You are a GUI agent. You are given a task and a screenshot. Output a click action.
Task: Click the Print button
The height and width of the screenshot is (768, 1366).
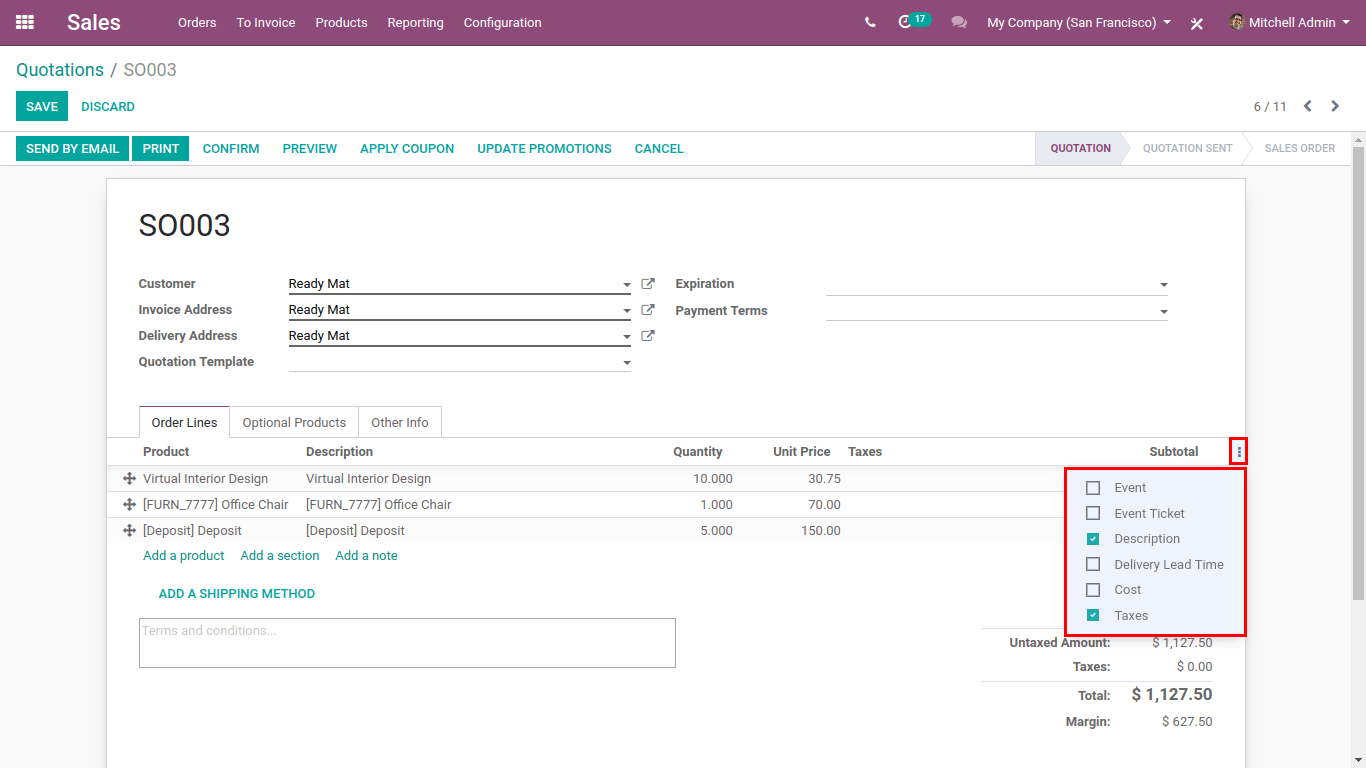coord(161,148)
